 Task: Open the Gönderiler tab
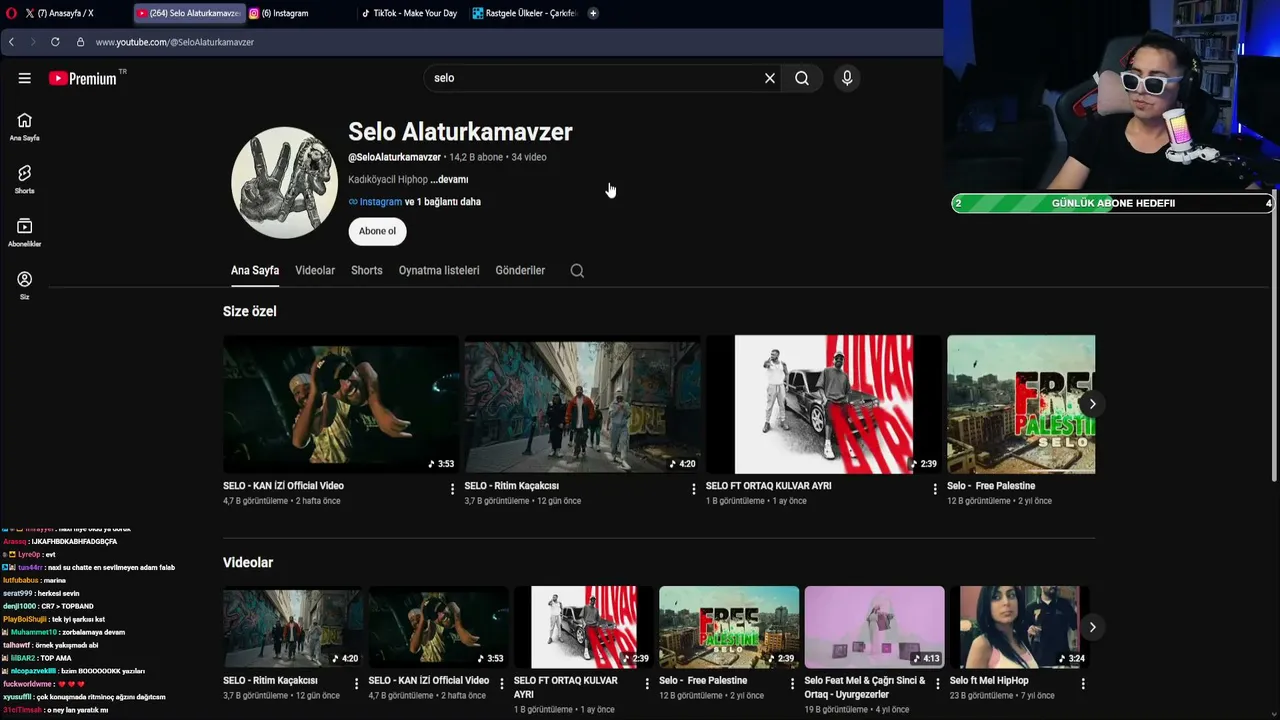(520, 271)
